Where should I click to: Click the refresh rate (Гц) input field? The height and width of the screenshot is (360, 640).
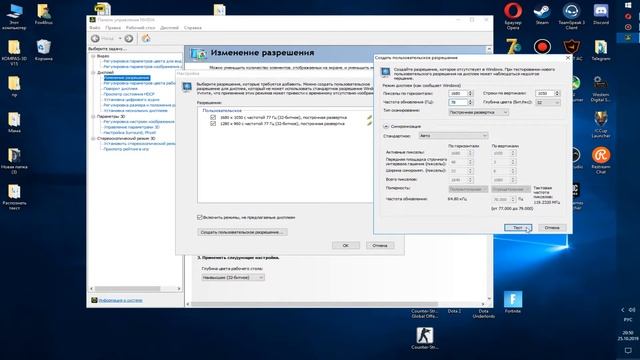pyautogui.click(x=458, y=102)
